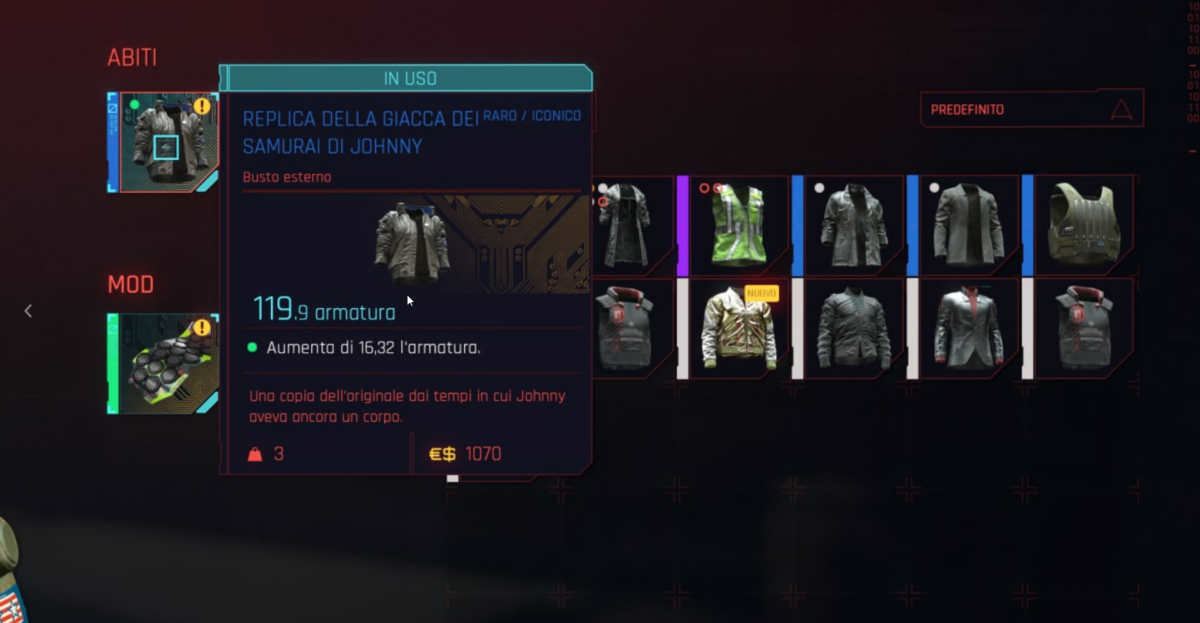Select the dark jacket in blue-bordered slot

coord(853,226)
